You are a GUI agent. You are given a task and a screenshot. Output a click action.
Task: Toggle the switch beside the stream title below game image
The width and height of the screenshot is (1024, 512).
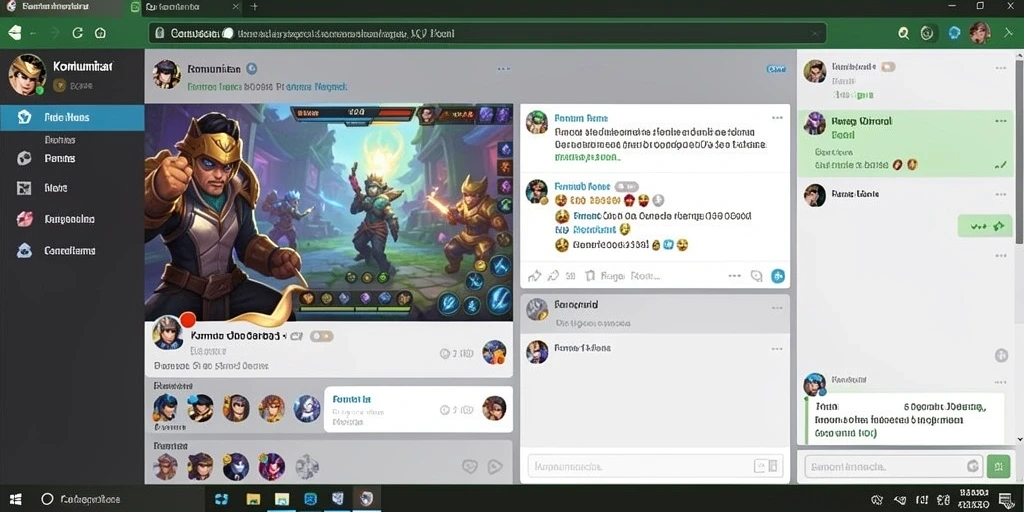[321, 336]
